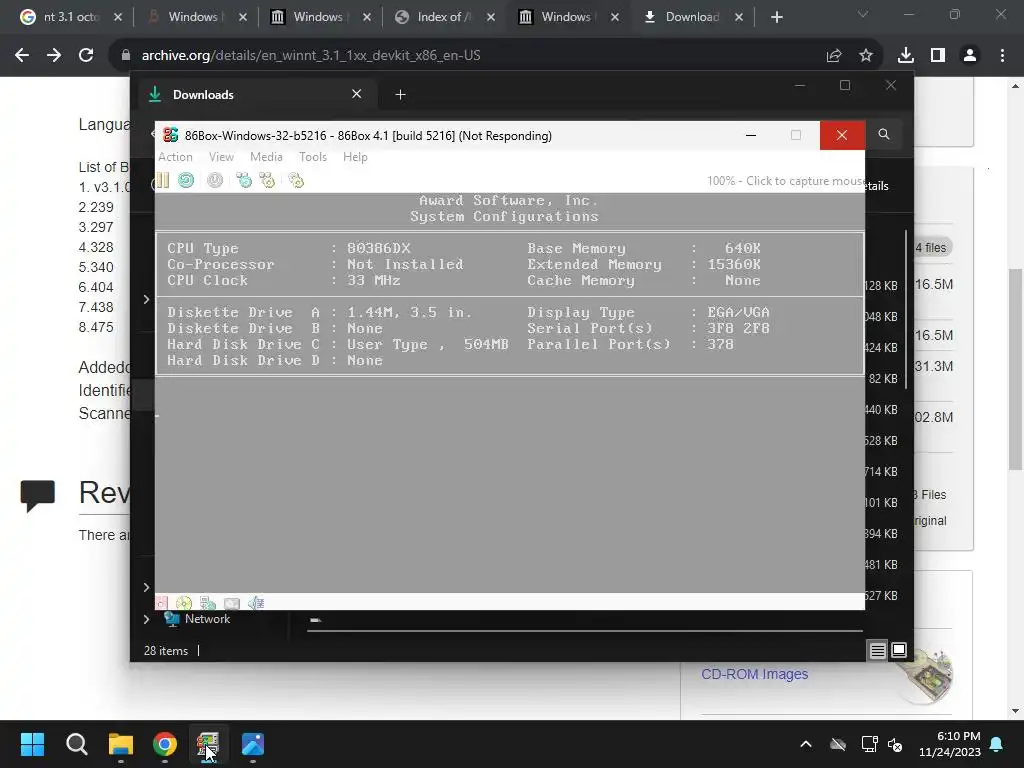The width and height of the screenshot is (1024, 768).
Task: Go forward in Chrome
Action: (x=54, y=56)
